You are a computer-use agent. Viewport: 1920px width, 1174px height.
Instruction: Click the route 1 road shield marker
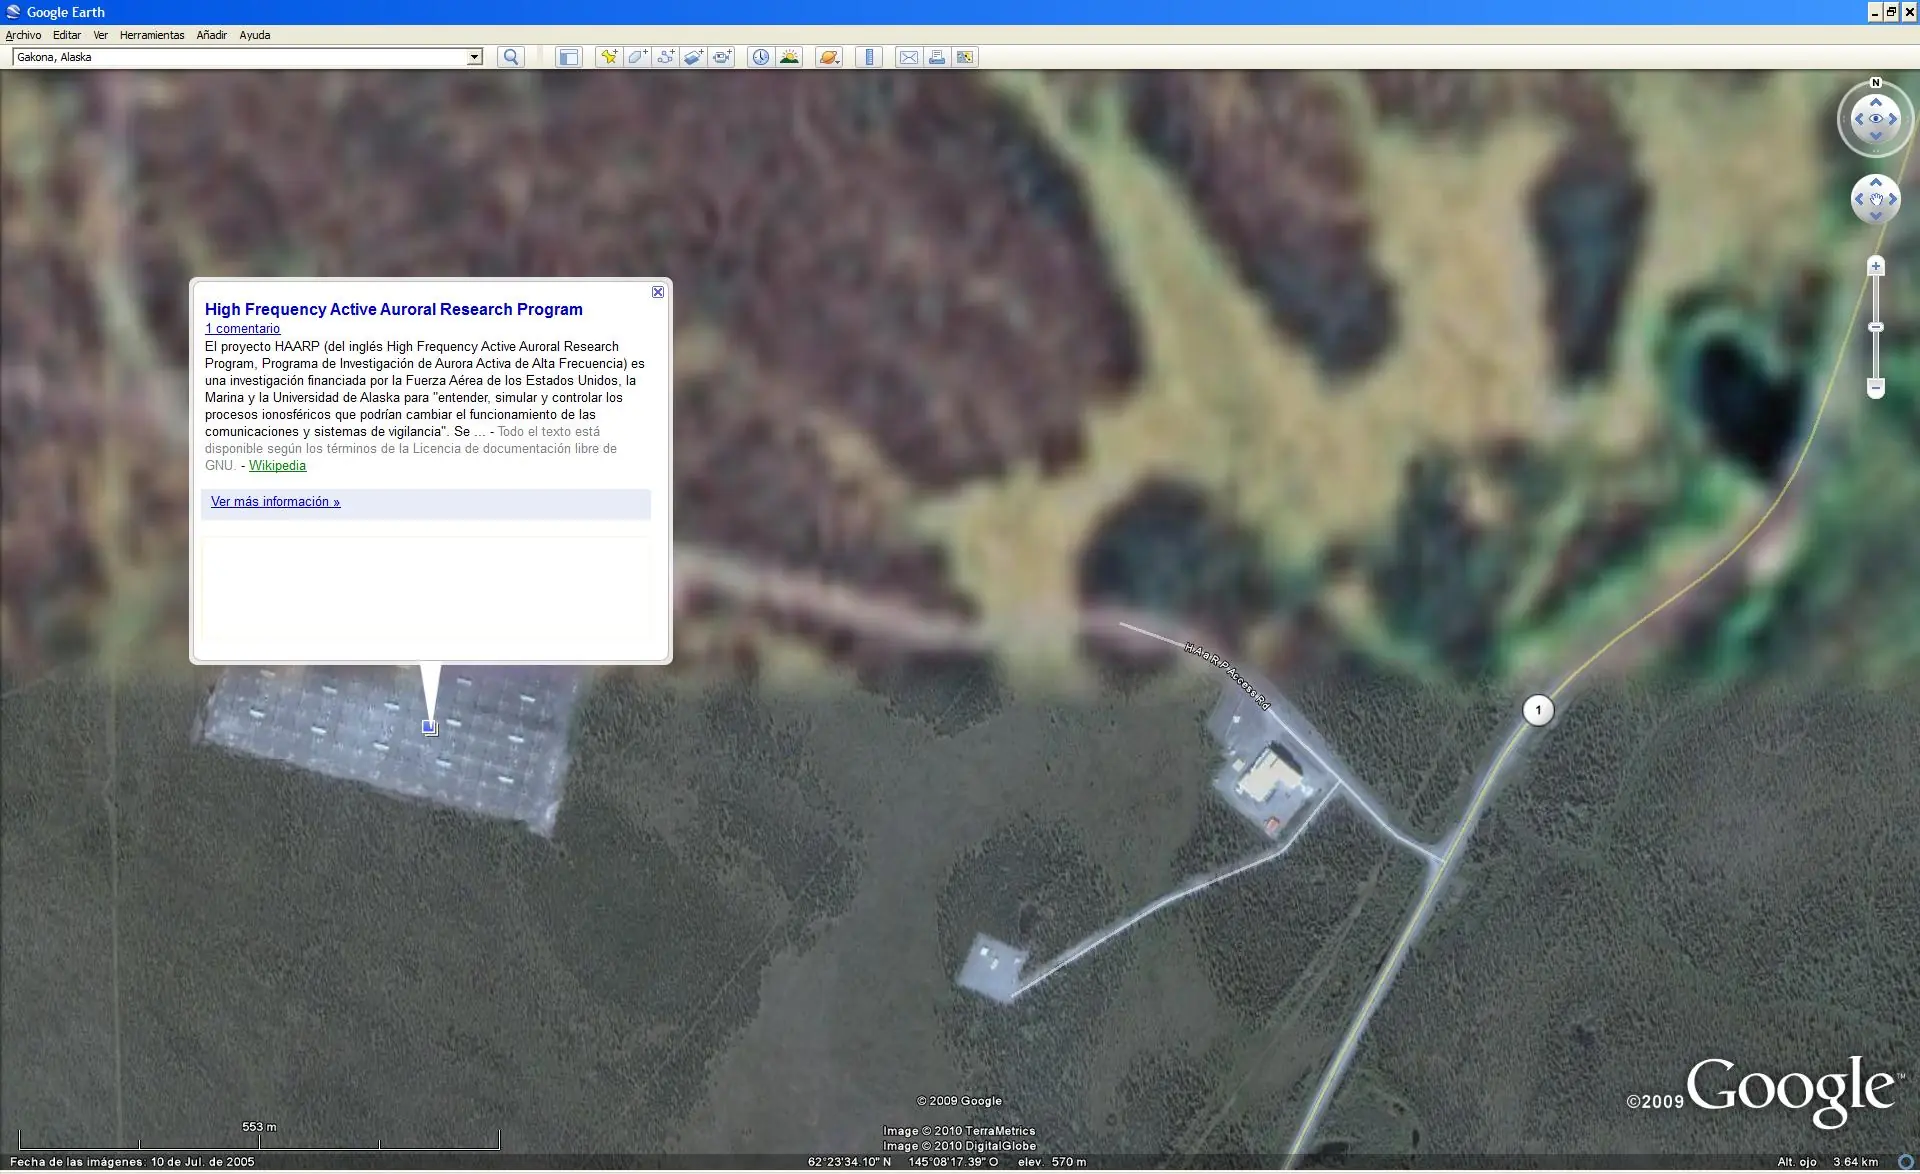tap(1538, 710)
